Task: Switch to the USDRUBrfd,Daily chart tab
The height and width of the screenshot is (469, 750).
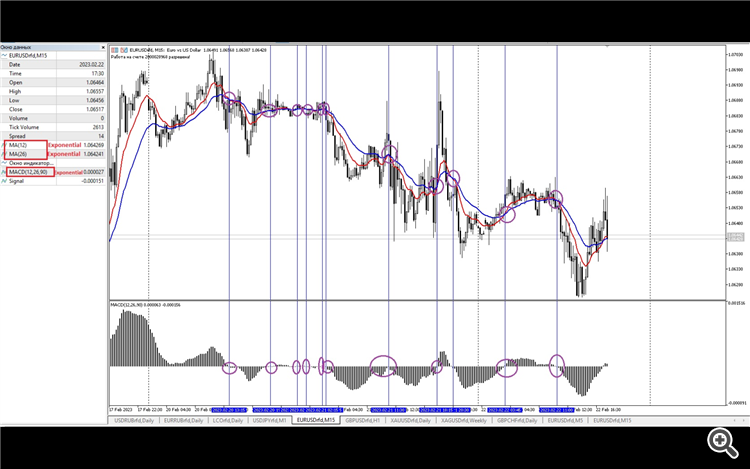Action: point(134,420)
